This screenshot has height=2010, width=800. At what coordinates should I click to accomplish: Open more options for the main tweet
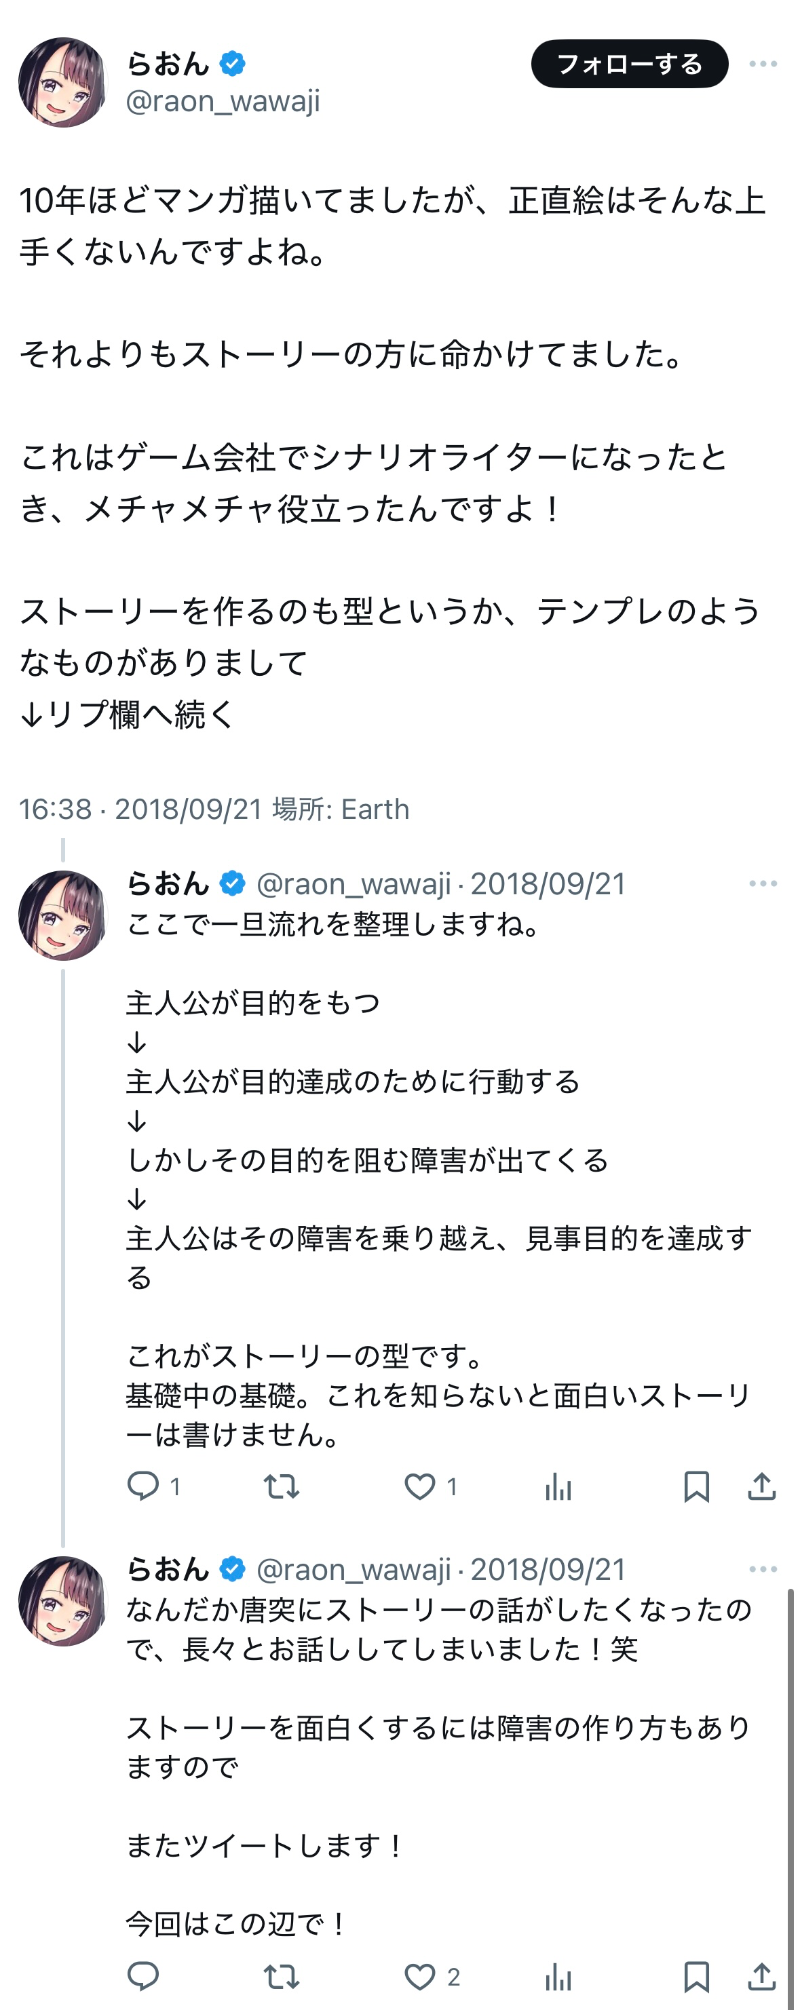point(763,64)
